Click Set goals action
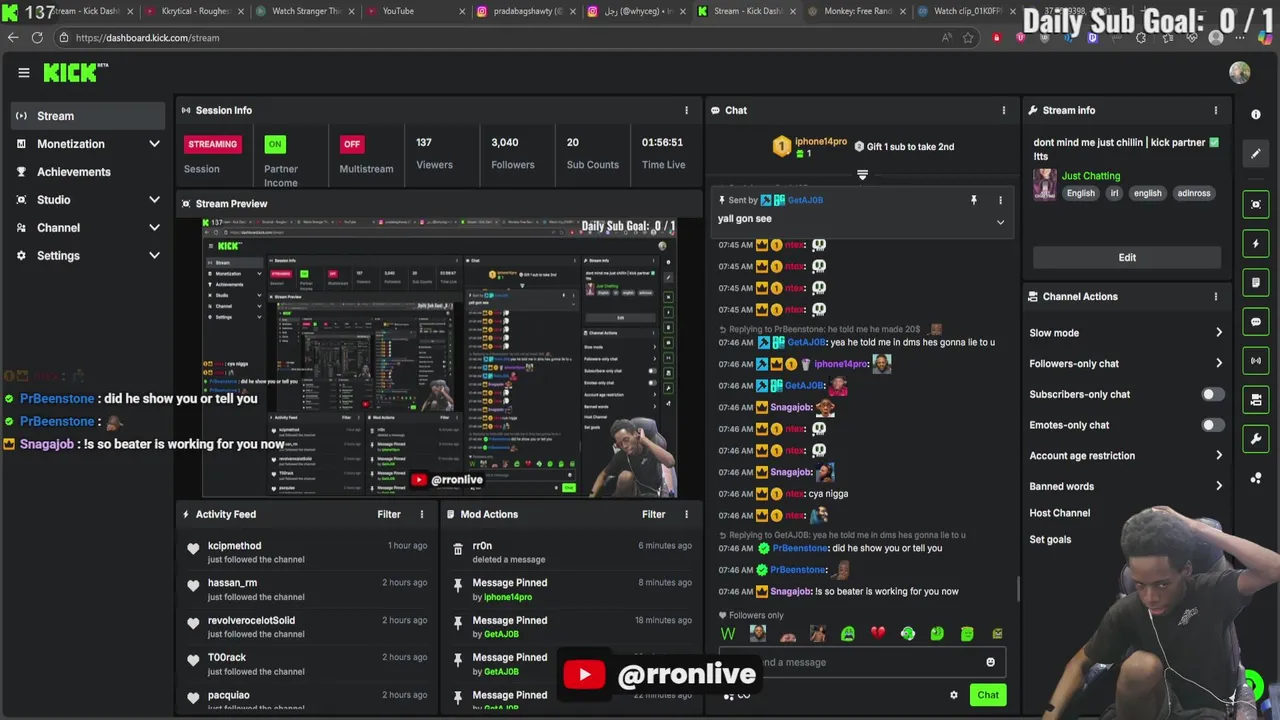The width and height of the screenshot is (1280, 720). pyautogui.click(x=1050, y=539)
